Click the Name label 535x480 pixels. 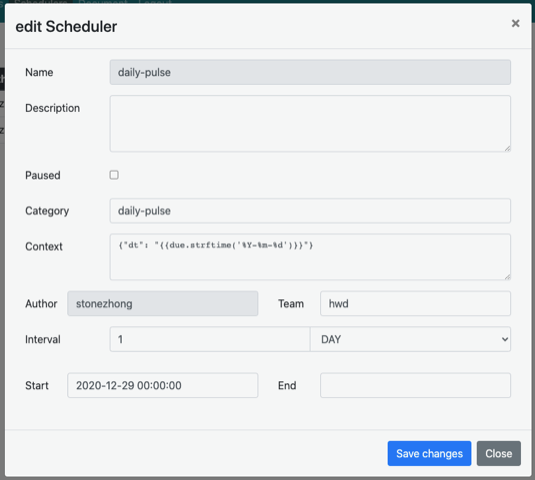click(x=39, y=72)
